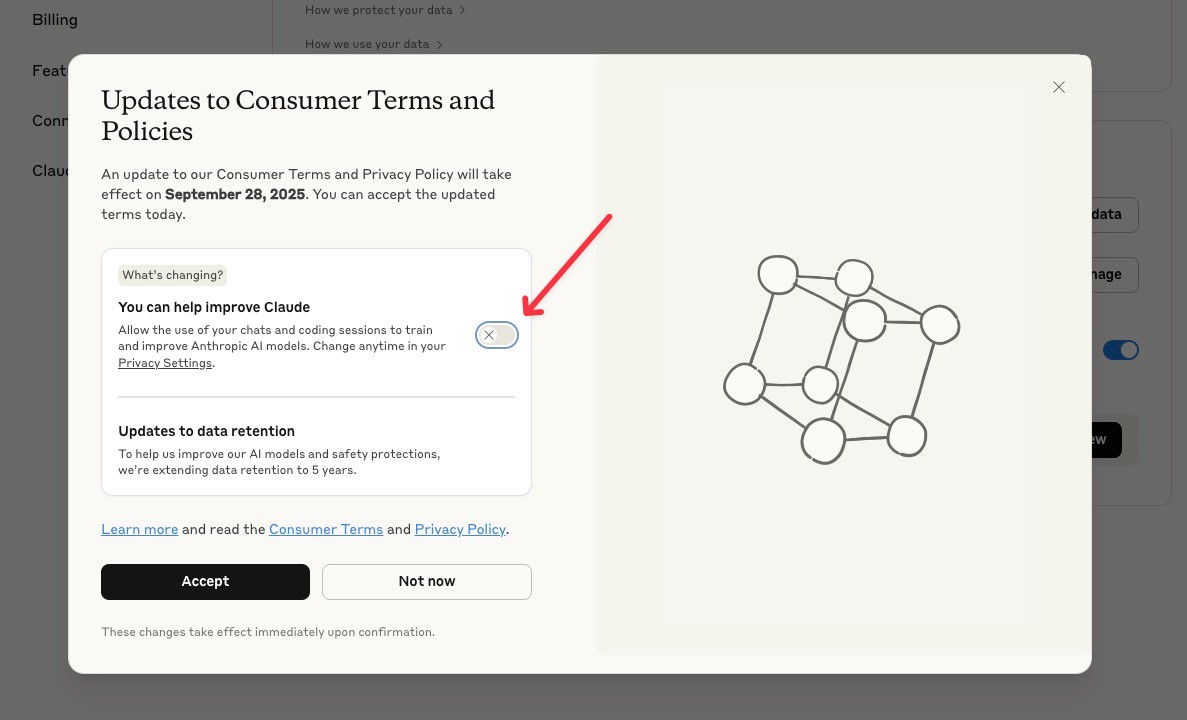Click the "What's changing?" badge
This screenshot has width=1187, height=720.
pyautogui.click(x=173, y=275)
